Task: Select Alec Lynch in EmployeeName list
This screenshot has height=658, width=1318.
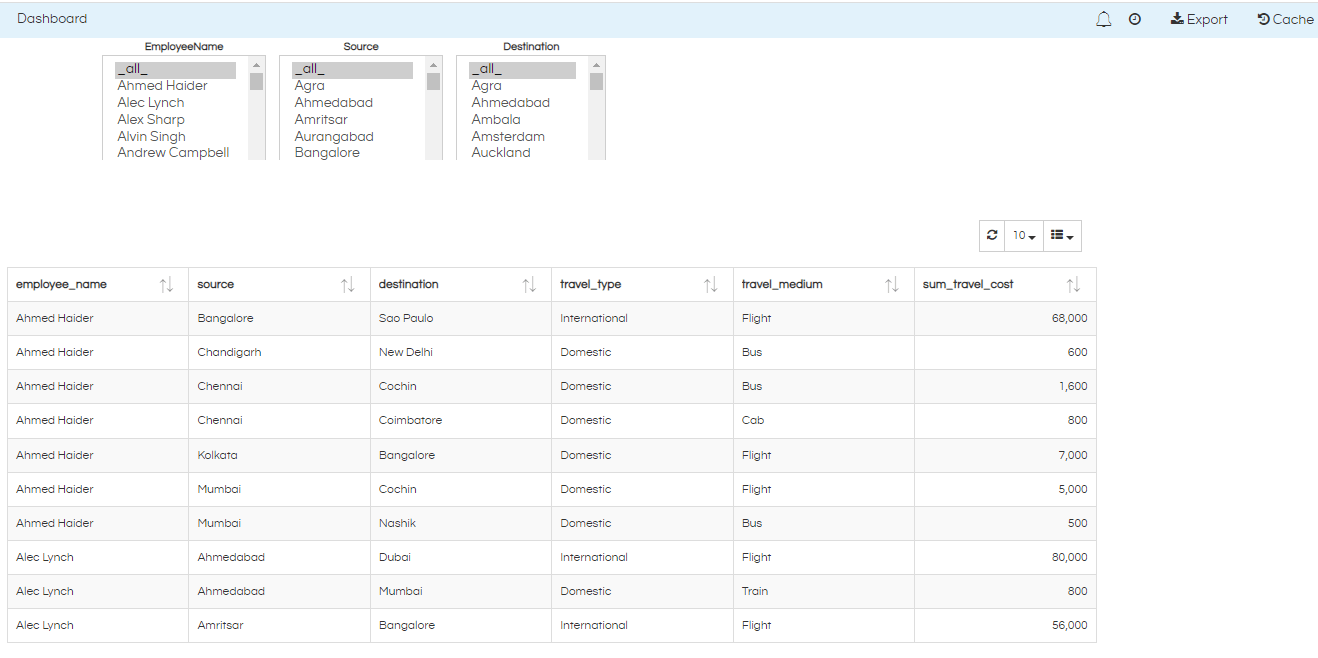Action: (175, 103)
